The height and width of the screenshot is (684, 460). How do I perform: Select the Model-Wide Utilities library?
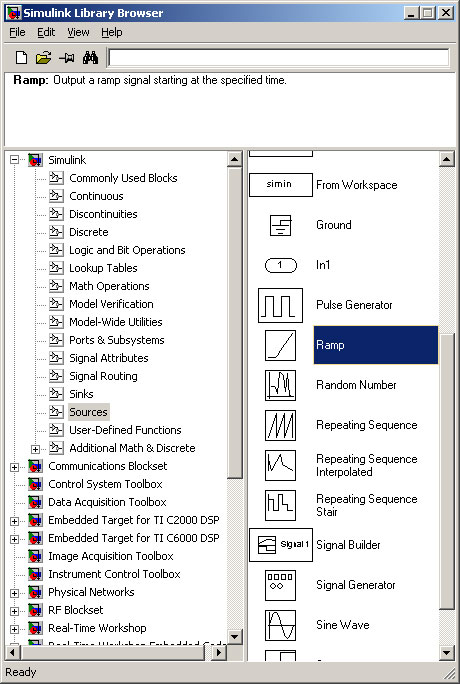116,322
